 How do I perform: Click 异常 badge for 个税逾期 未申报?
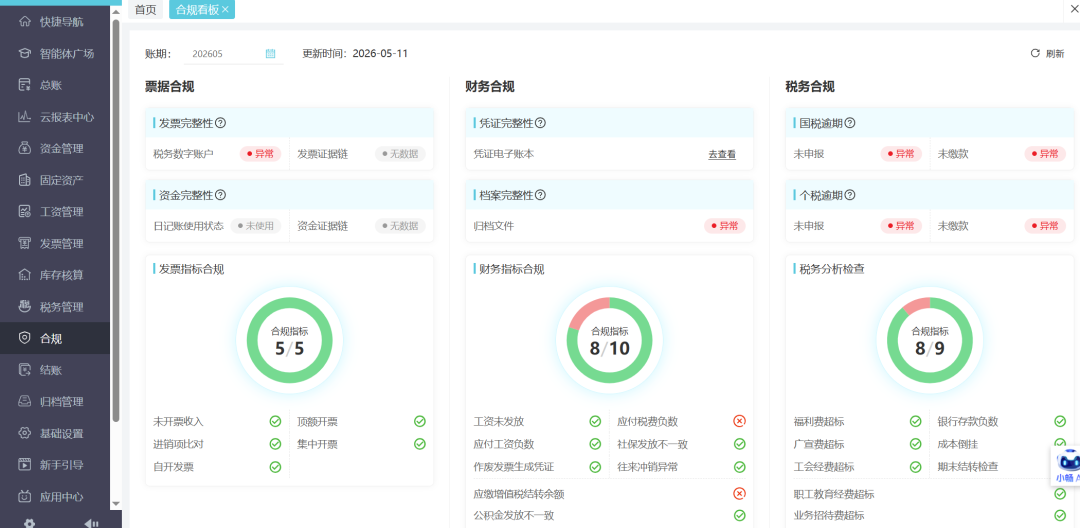[901, 226]
